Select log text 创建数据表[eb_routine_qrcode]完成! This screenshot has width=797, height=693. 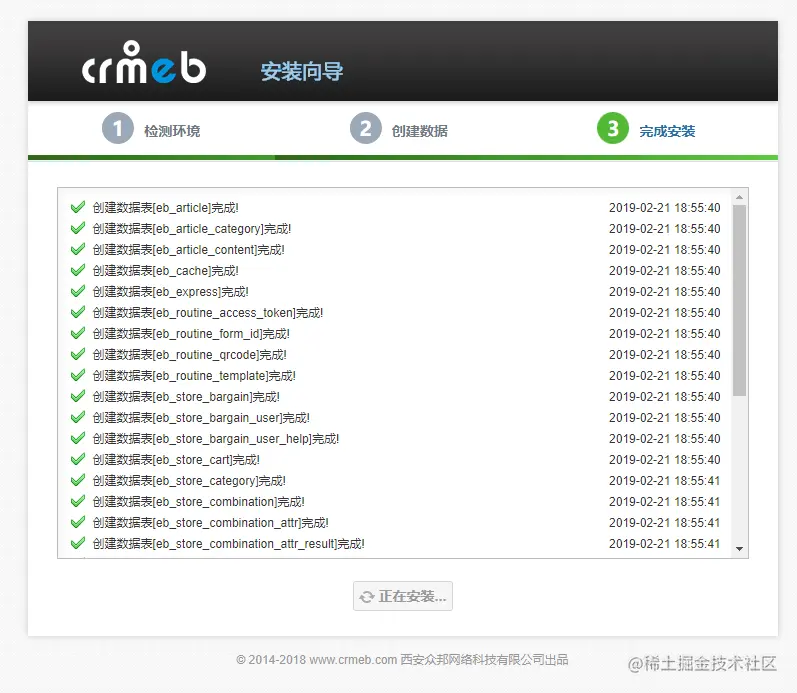(x=190, y=355)
